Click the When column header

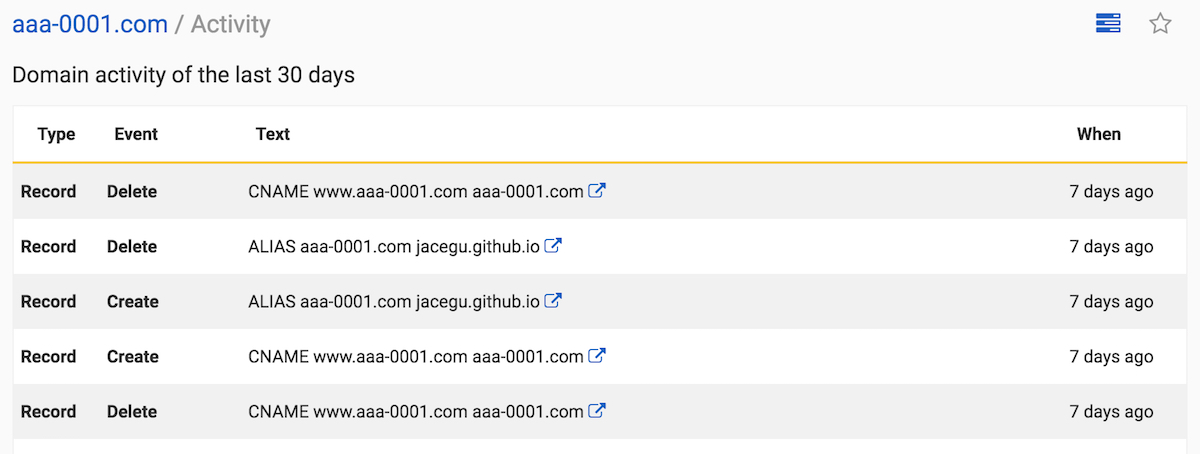(1098, 134)
